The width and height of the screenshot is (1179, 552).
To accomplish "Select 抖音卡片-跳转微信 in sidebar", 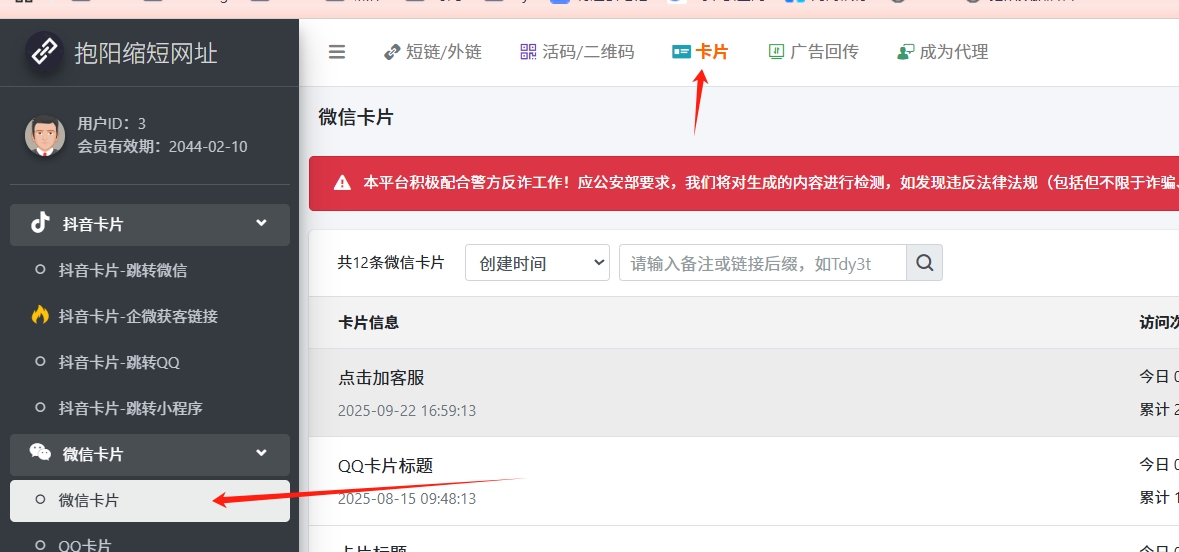I will pyautogui.click(x=122, y=270).
